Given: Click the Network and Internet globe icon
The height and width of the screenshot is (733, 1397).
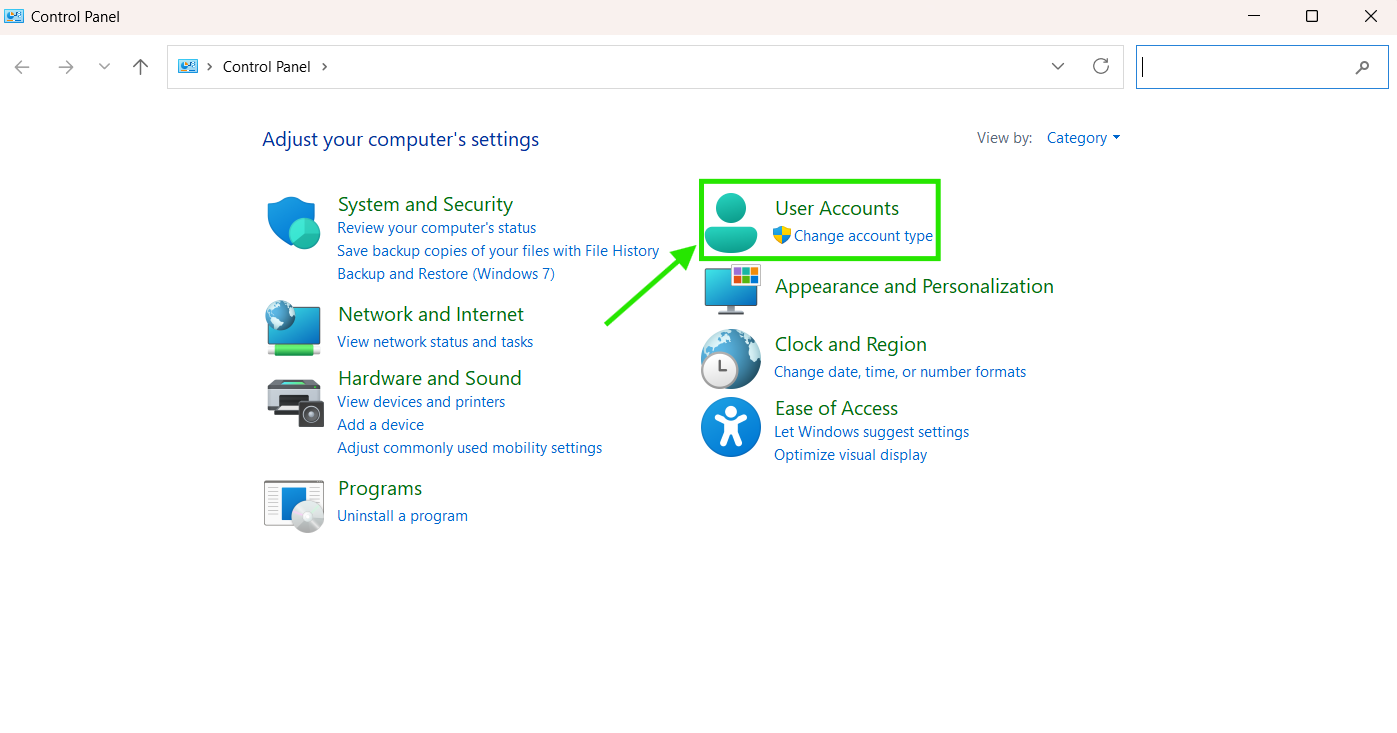Looking at the screenshot, I should point(293,327).
